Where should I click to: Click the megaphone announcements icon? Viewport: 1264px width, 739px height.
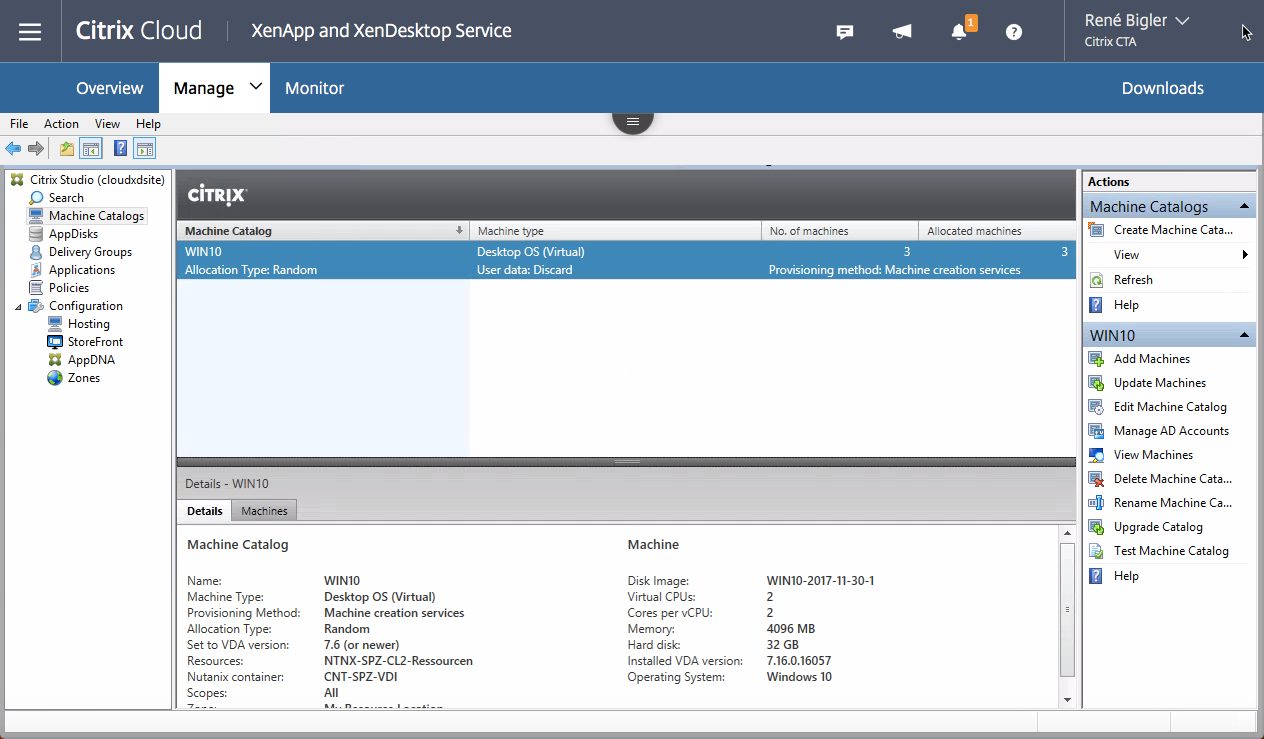(901, 31)
